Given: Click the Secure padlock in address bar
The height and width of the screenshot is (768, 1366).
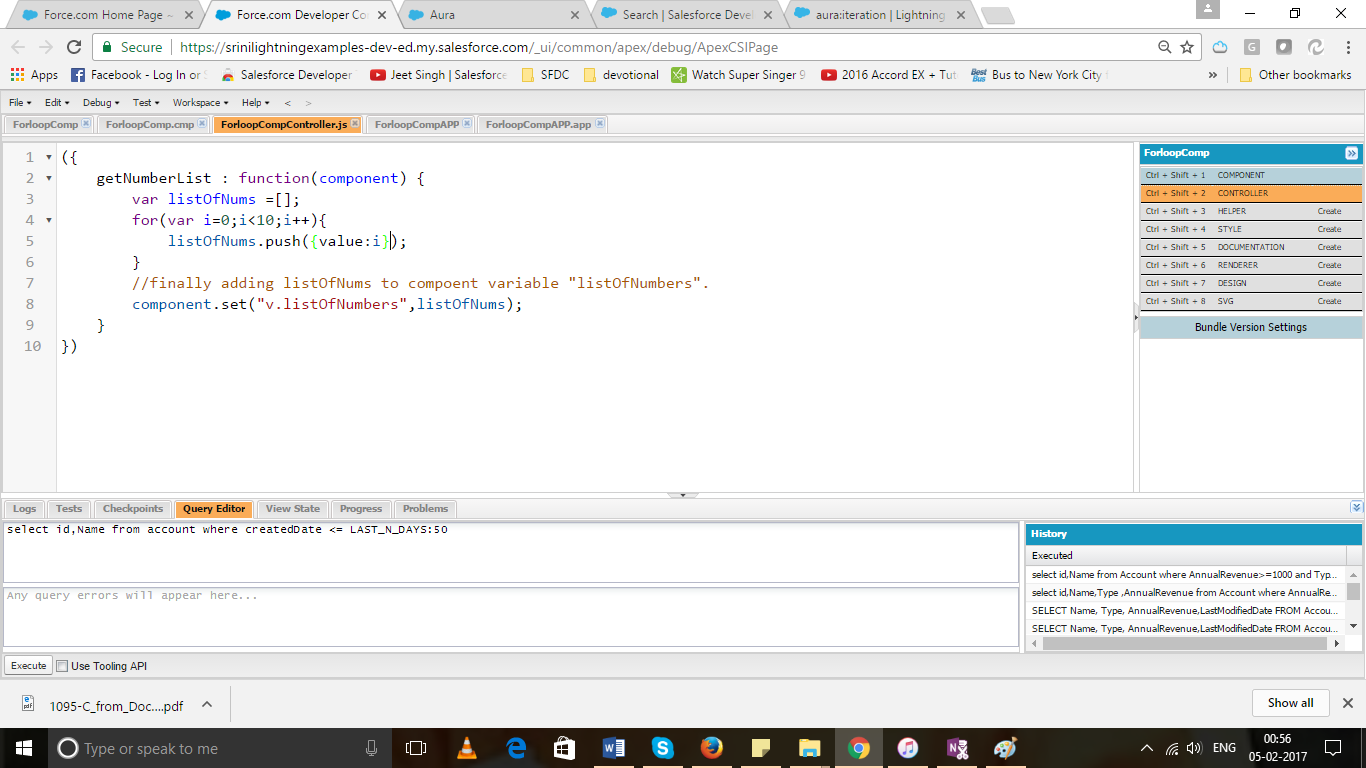Looking at the screenshot, I should pyautogui.click(x=107, y=46).
